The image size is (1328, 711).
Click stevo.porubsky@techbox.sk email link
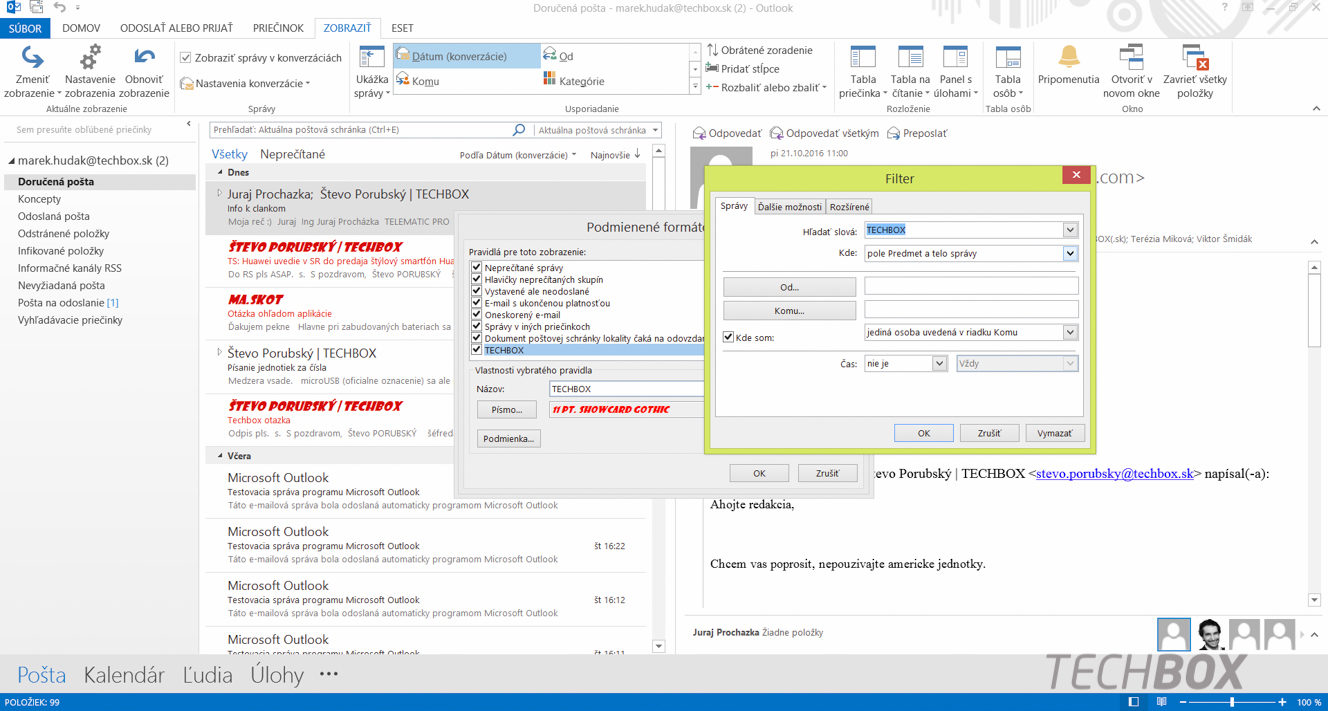tap(1115, 474)
